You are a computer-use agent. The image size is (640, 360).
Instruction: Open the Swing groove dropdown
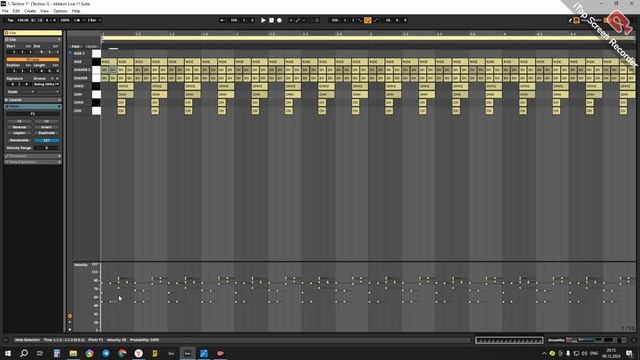click(46, 84)
